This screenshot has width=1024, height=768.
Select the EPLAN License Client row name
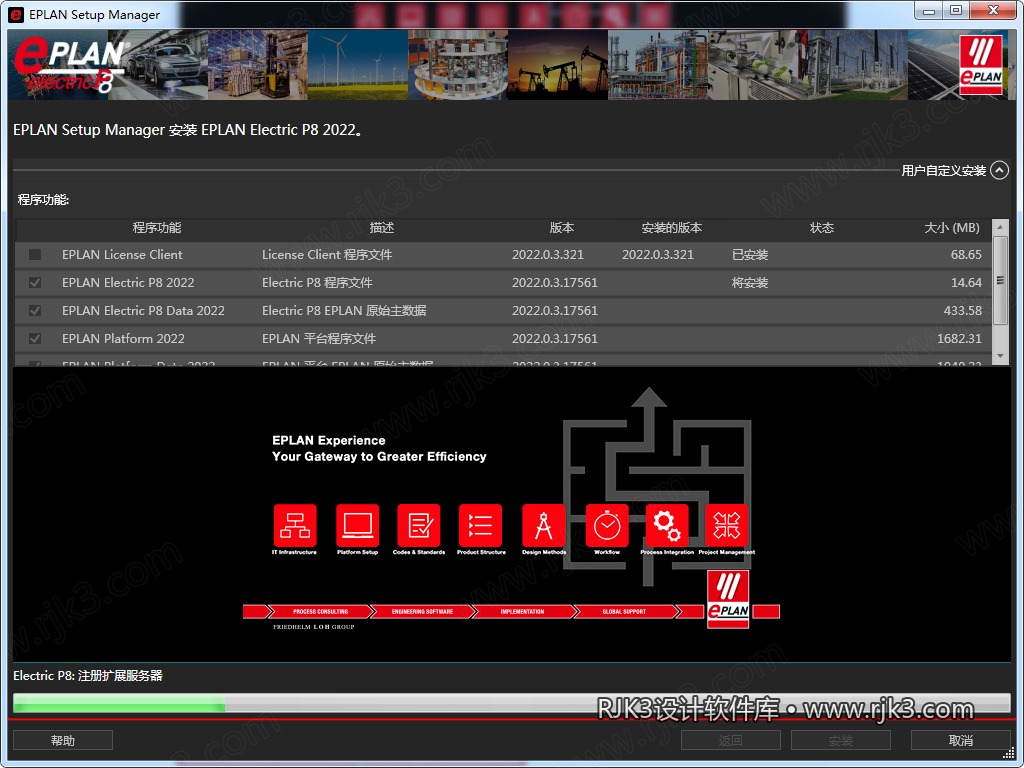point(122,255)
